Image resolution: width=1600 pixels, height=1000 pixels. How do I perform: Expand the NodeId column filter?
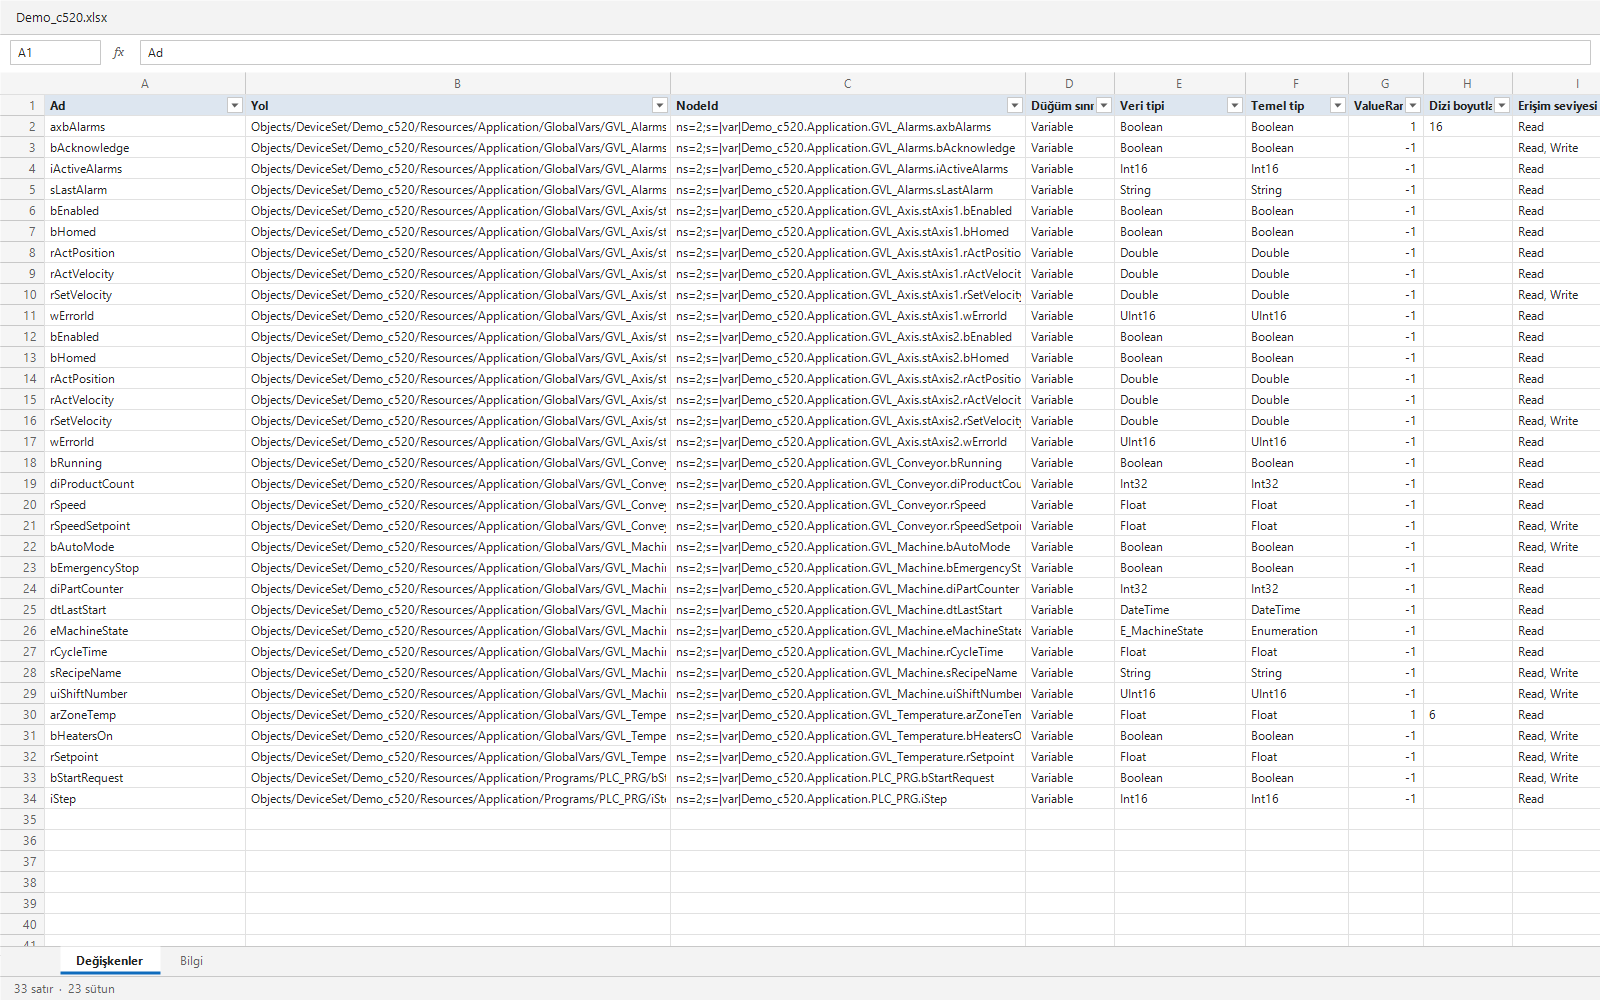tap(1015, 106)
